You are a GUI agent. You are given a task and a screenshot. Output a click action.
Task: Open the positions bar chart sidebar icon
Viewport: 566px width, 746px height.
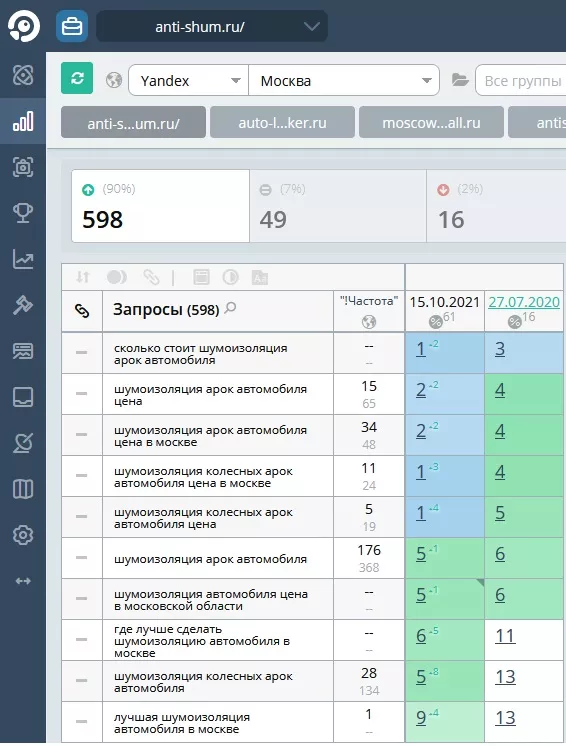click(x=23, y=121)
